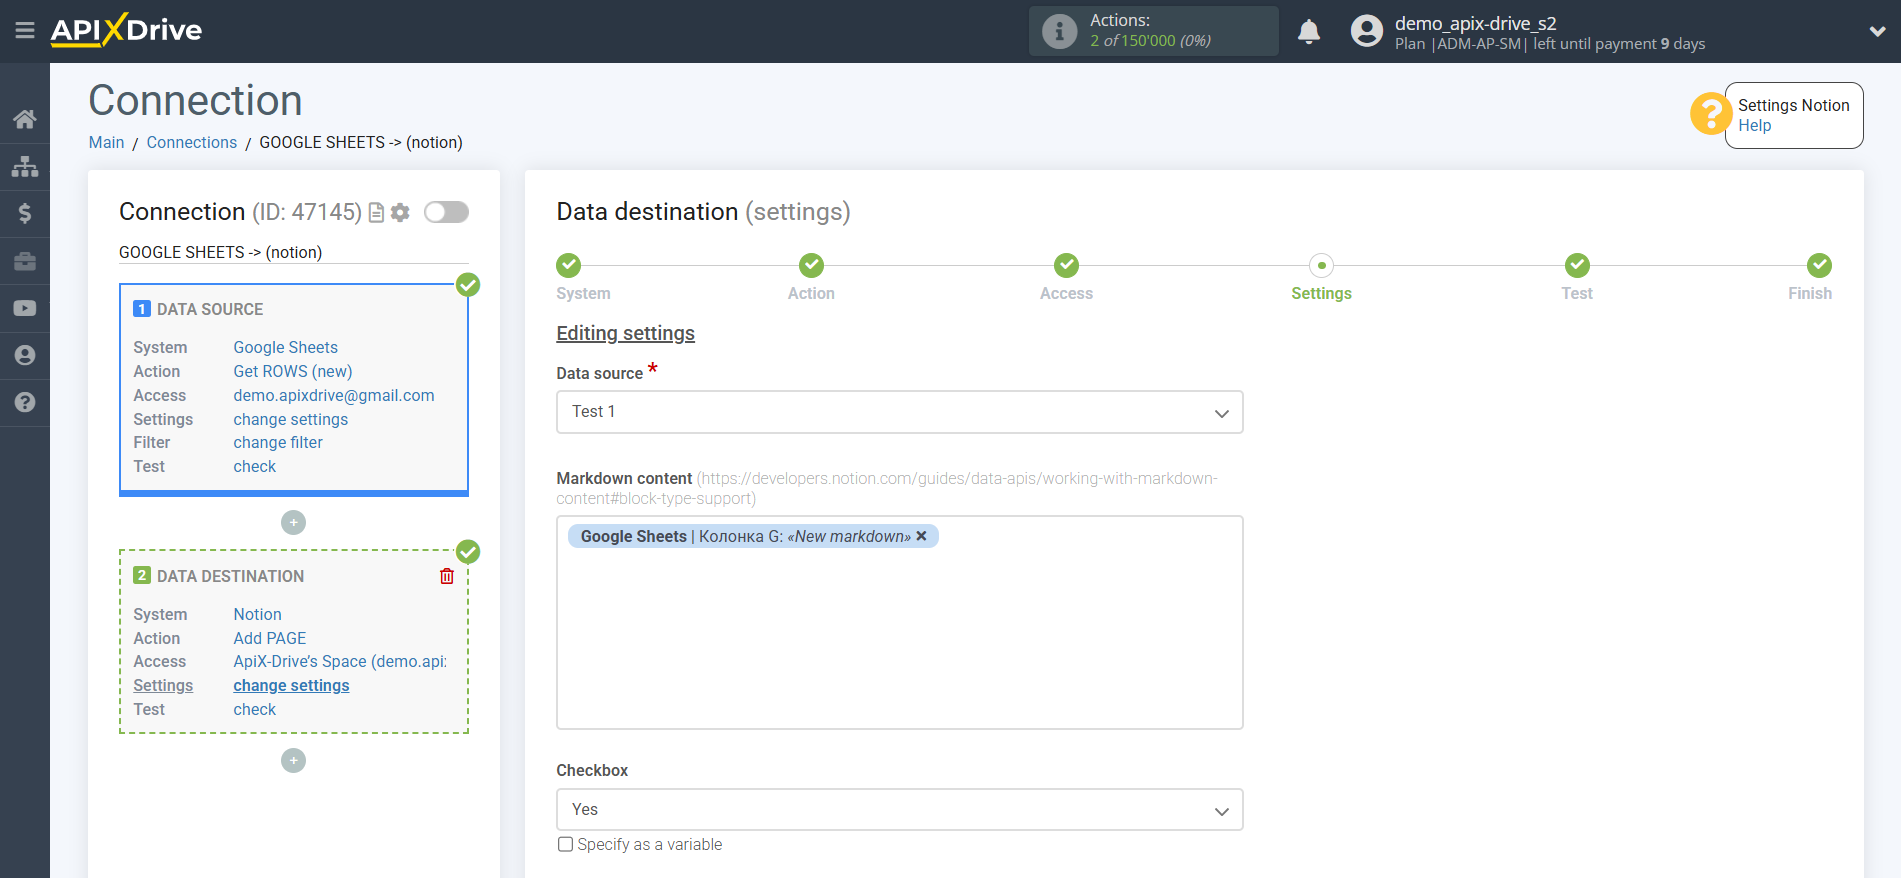Open the notifications bell
Screen dimensions: 1901x878
click(x=1308, y=32)
